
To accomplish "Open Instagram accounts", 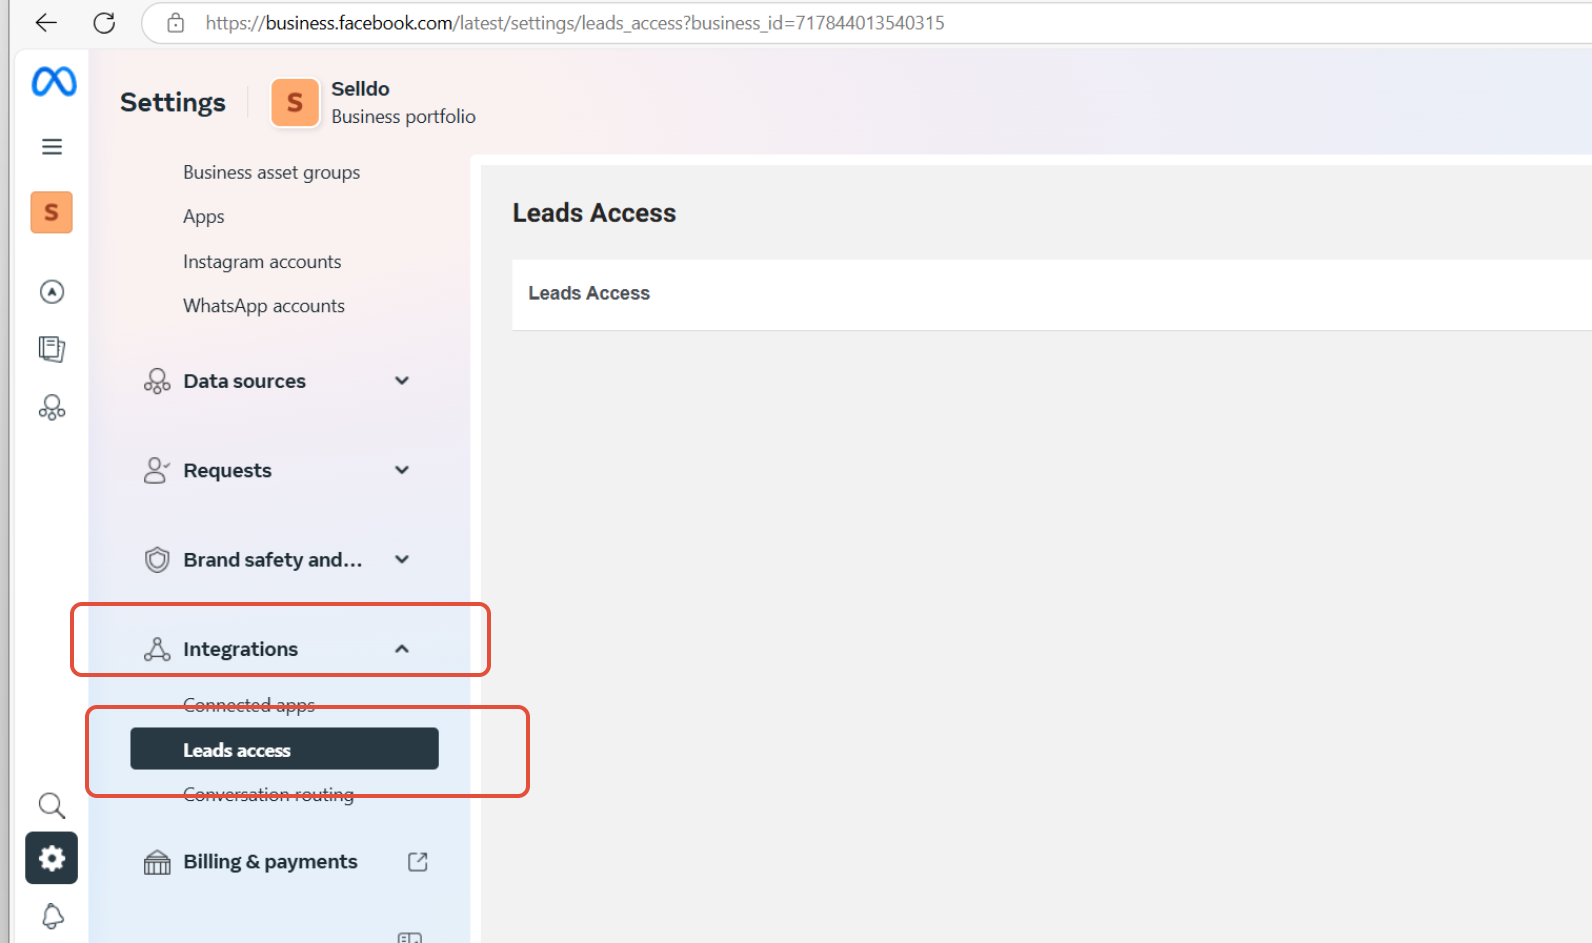I will [262, 261].
